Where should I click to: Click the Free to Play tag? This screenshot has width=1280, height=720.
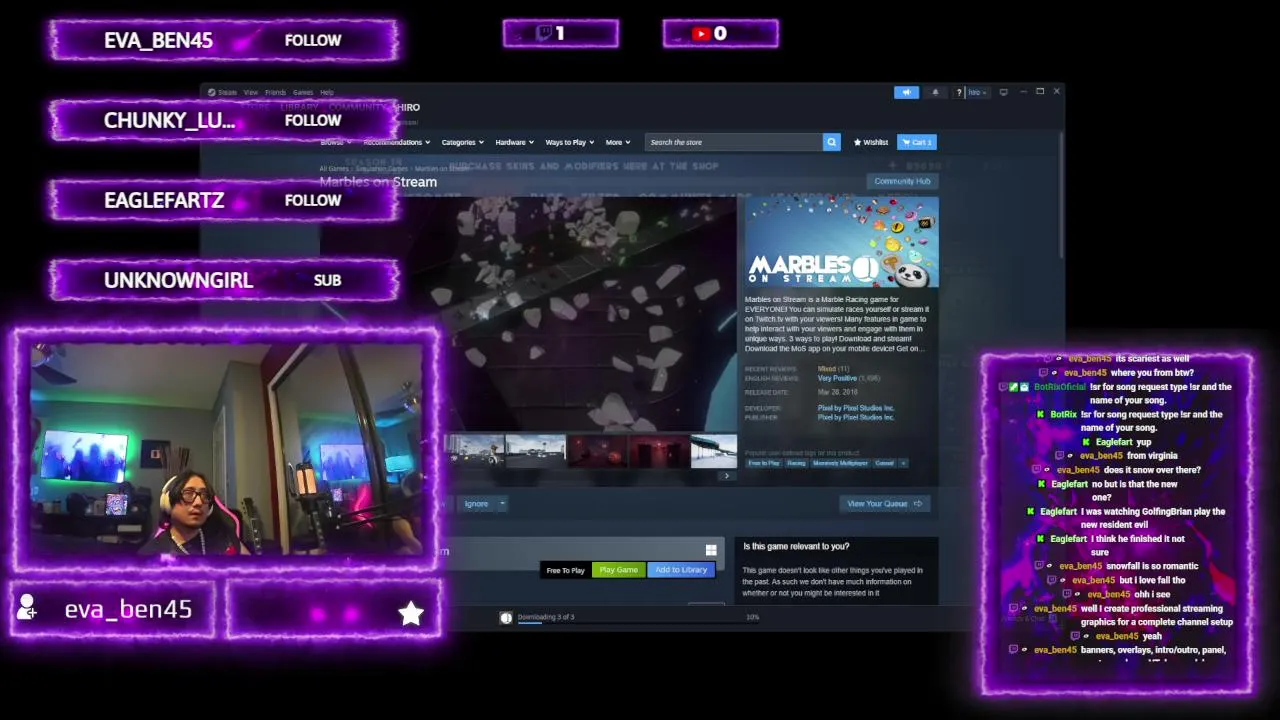pyautogui.click(x=764, y=463)
